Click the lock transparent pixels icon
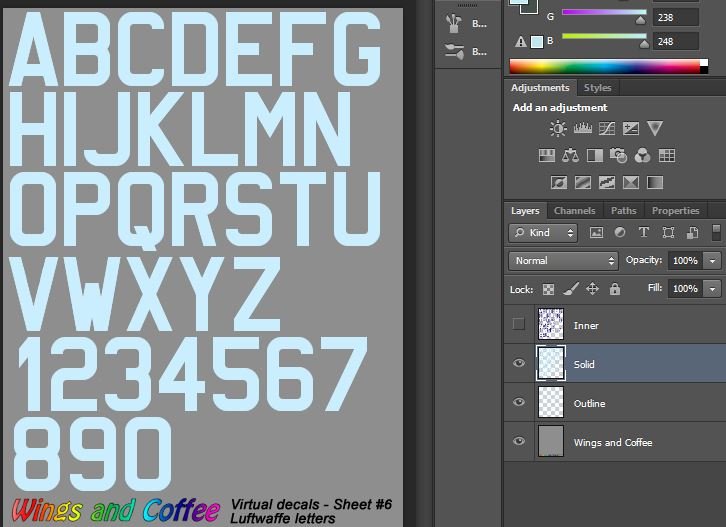This screenshot has width=726, height=527. 548,289
